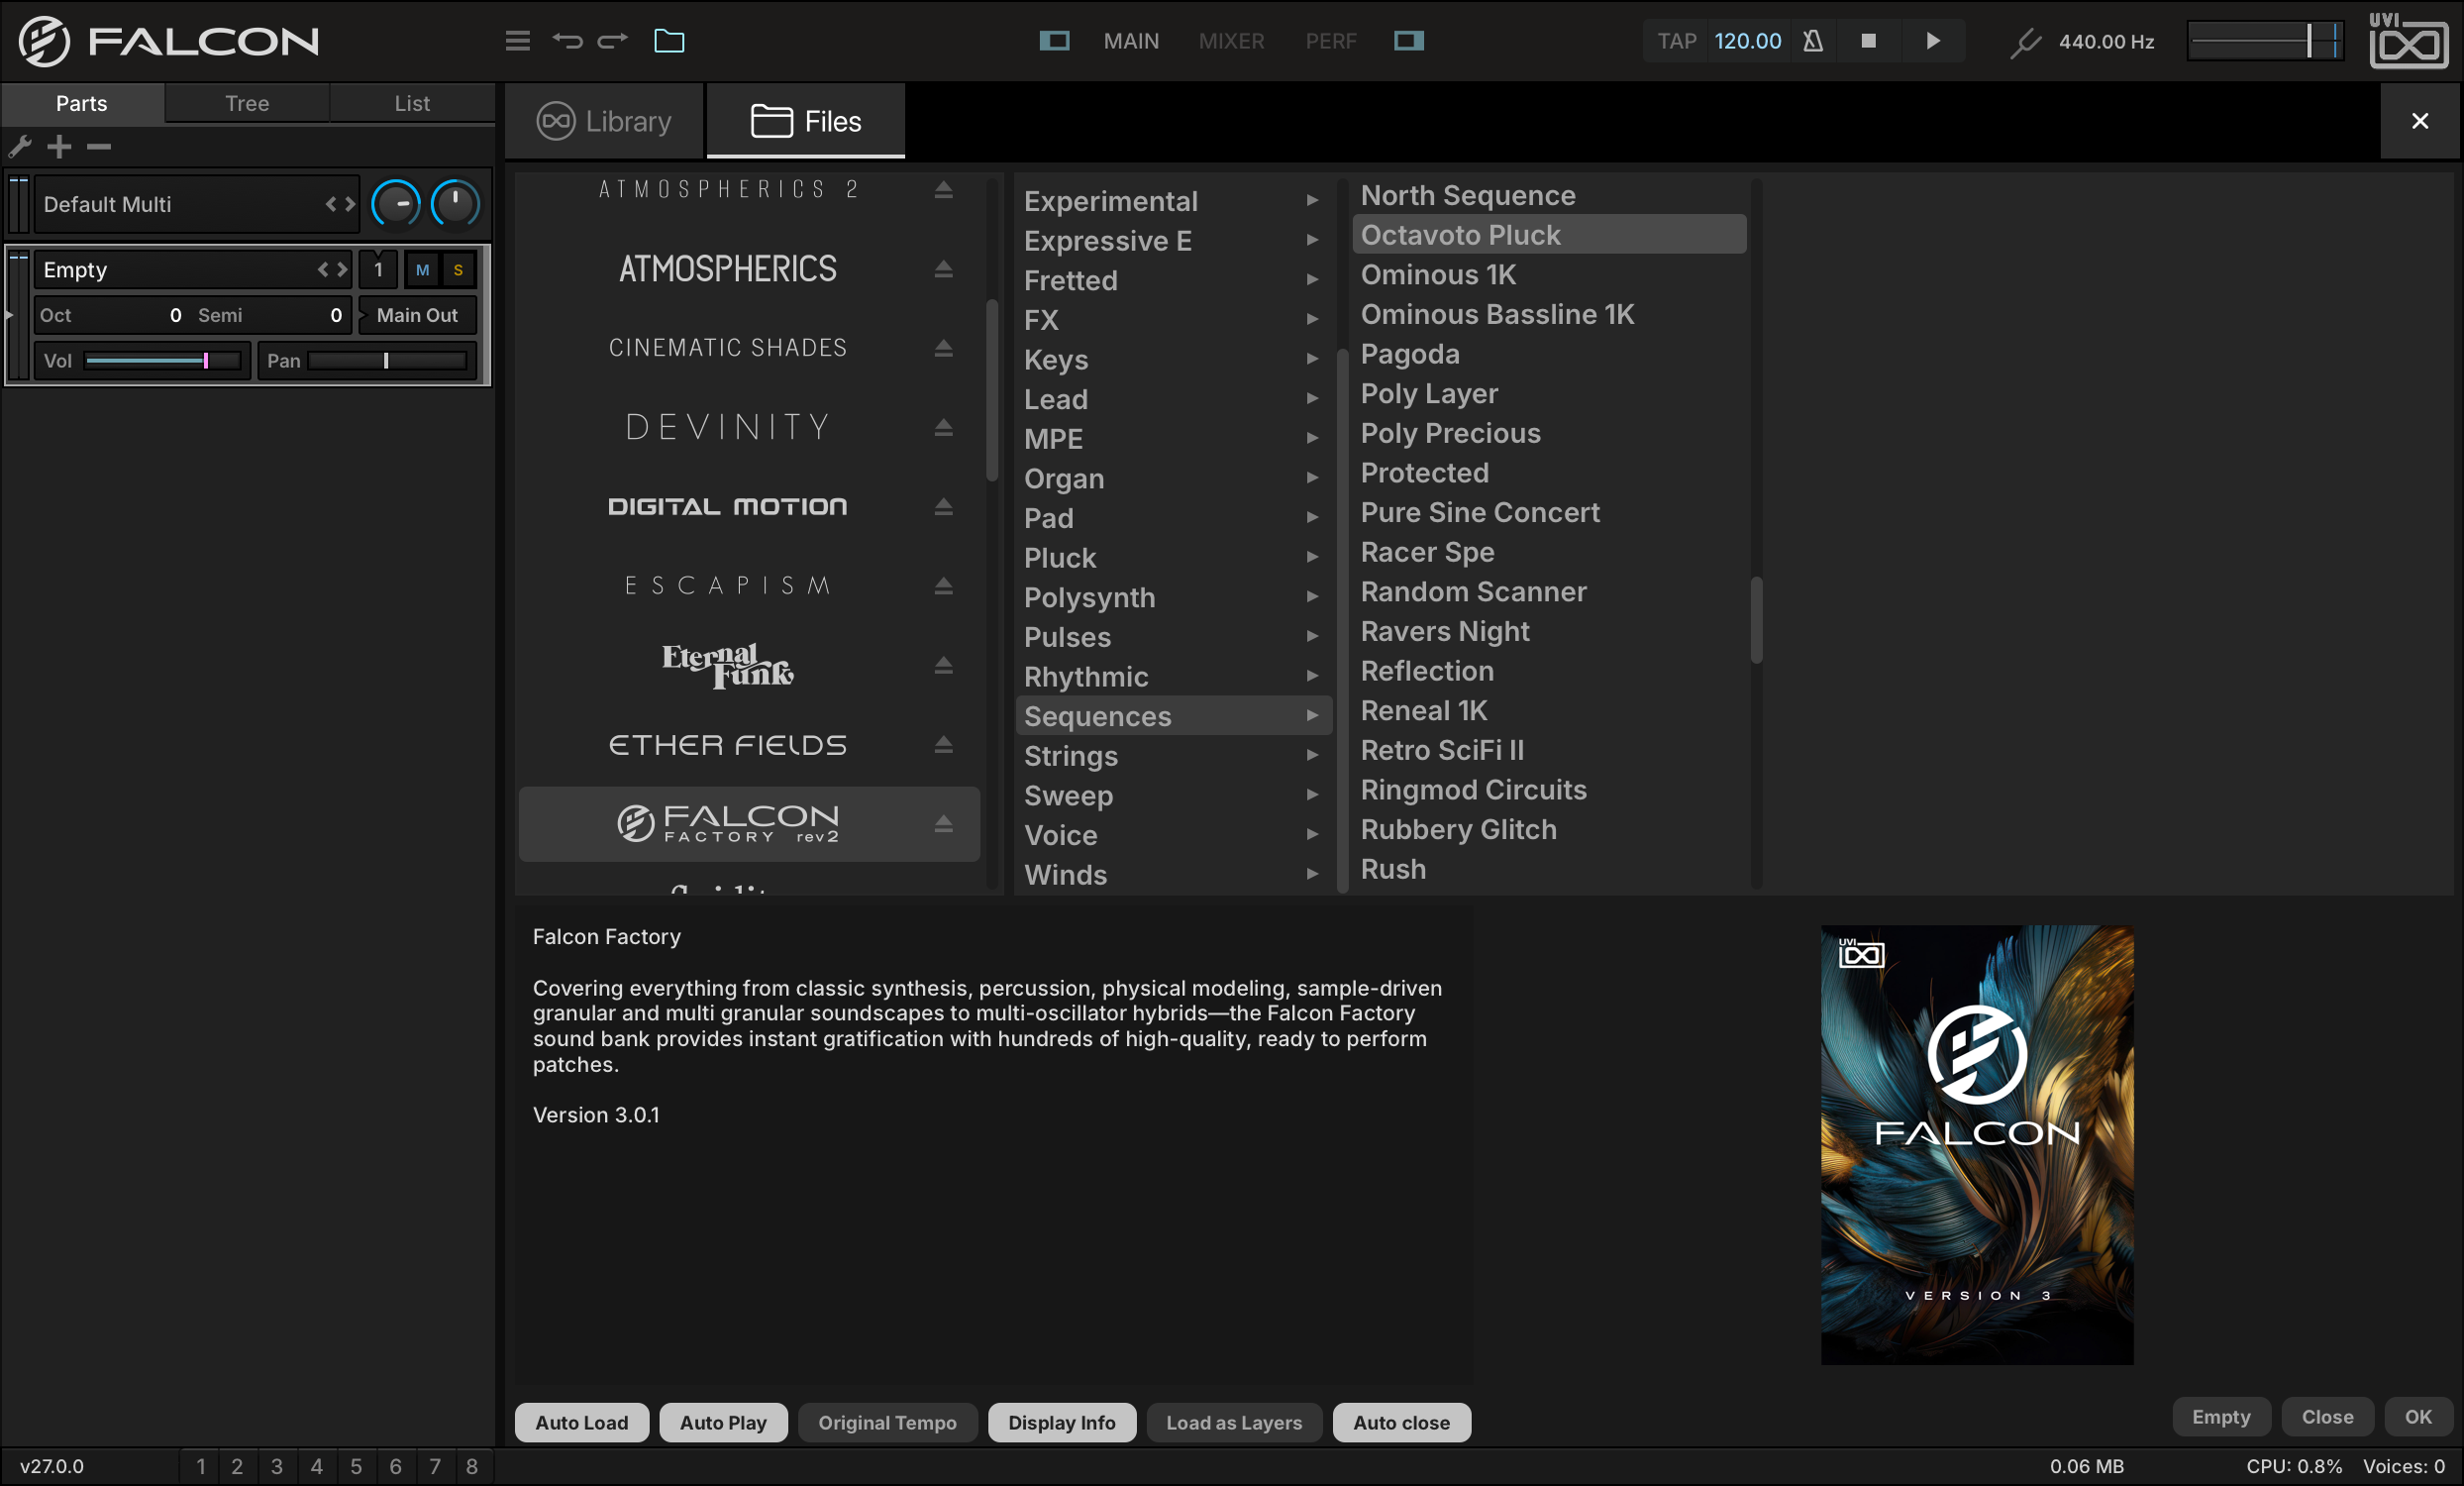Eject the Ether Fields soundbank
The width and height of the screenshot is (2464, 1486).
943,745
